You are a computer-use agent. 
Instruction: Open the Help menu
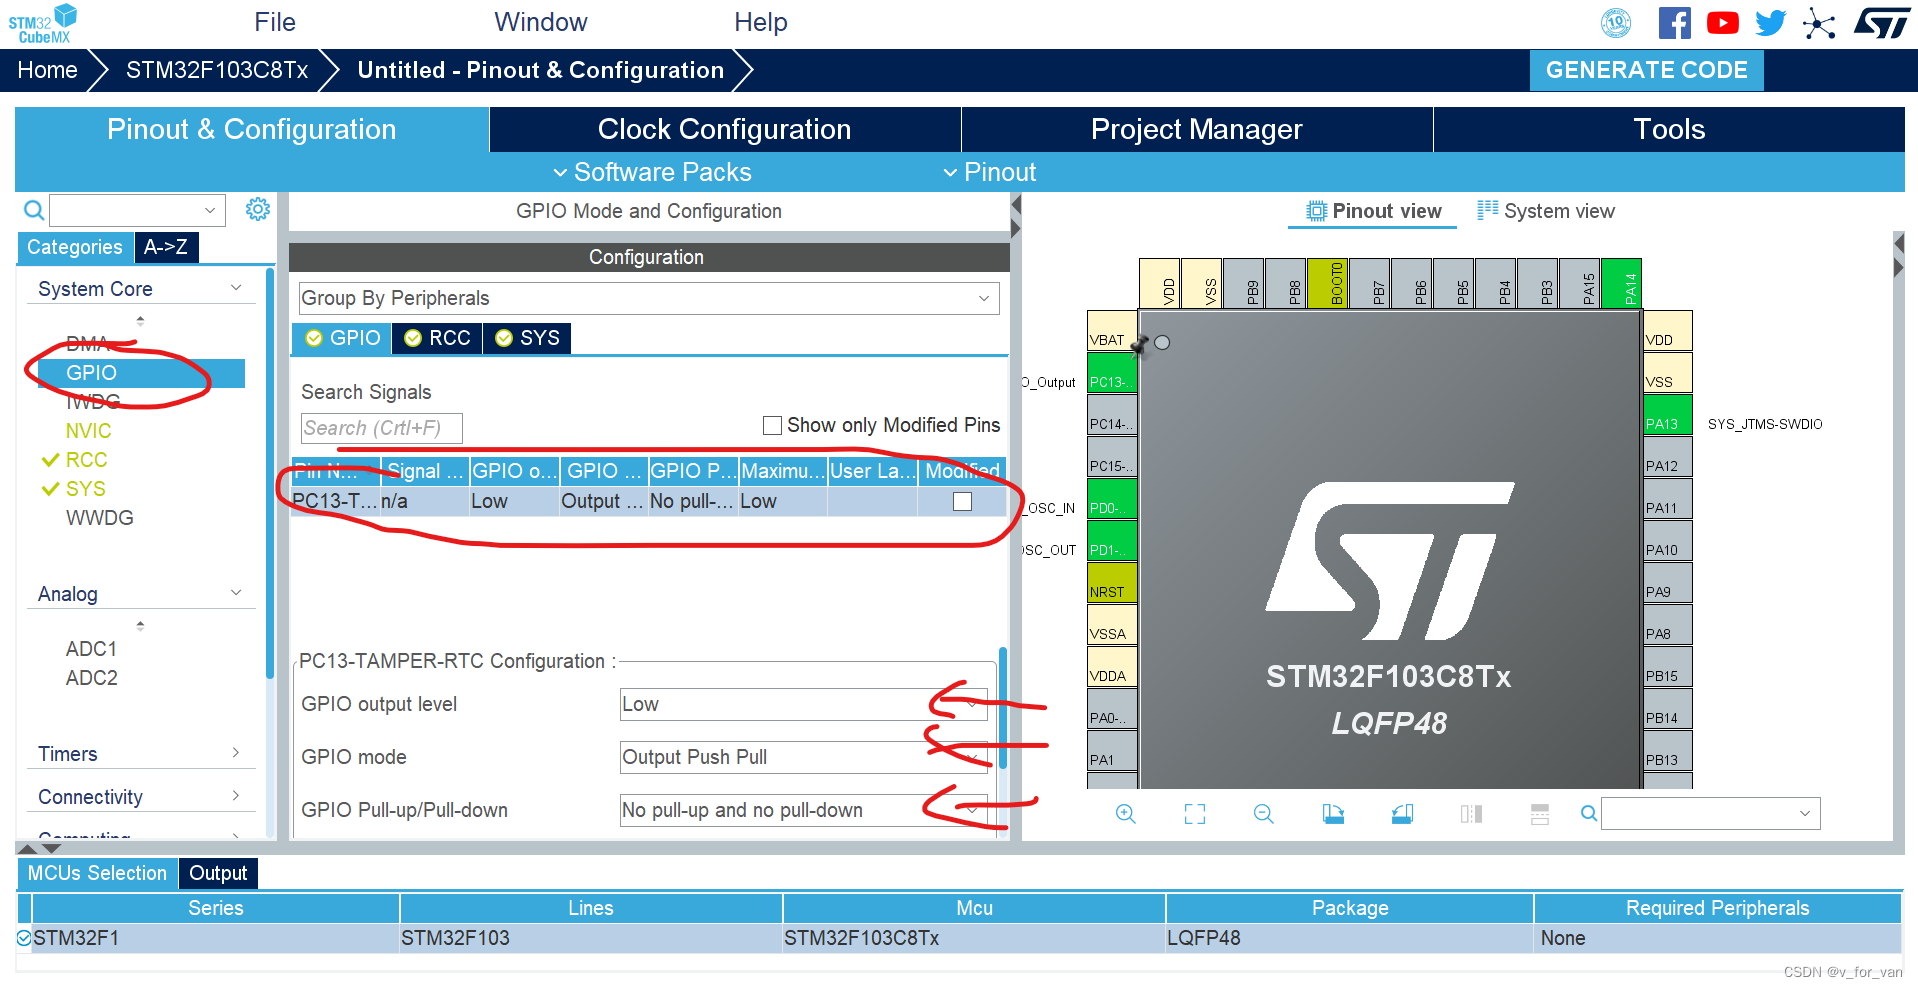(x=761, y=22)
